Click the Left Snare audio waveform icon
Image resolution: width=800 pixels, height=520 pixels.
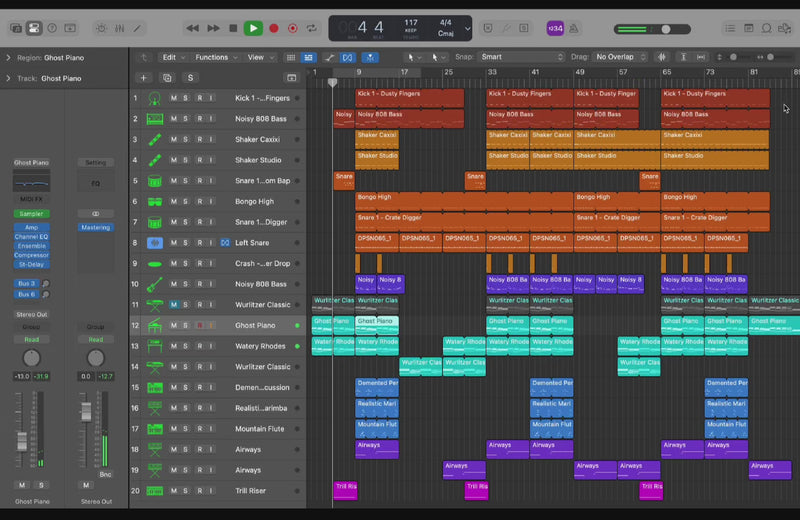155,243
